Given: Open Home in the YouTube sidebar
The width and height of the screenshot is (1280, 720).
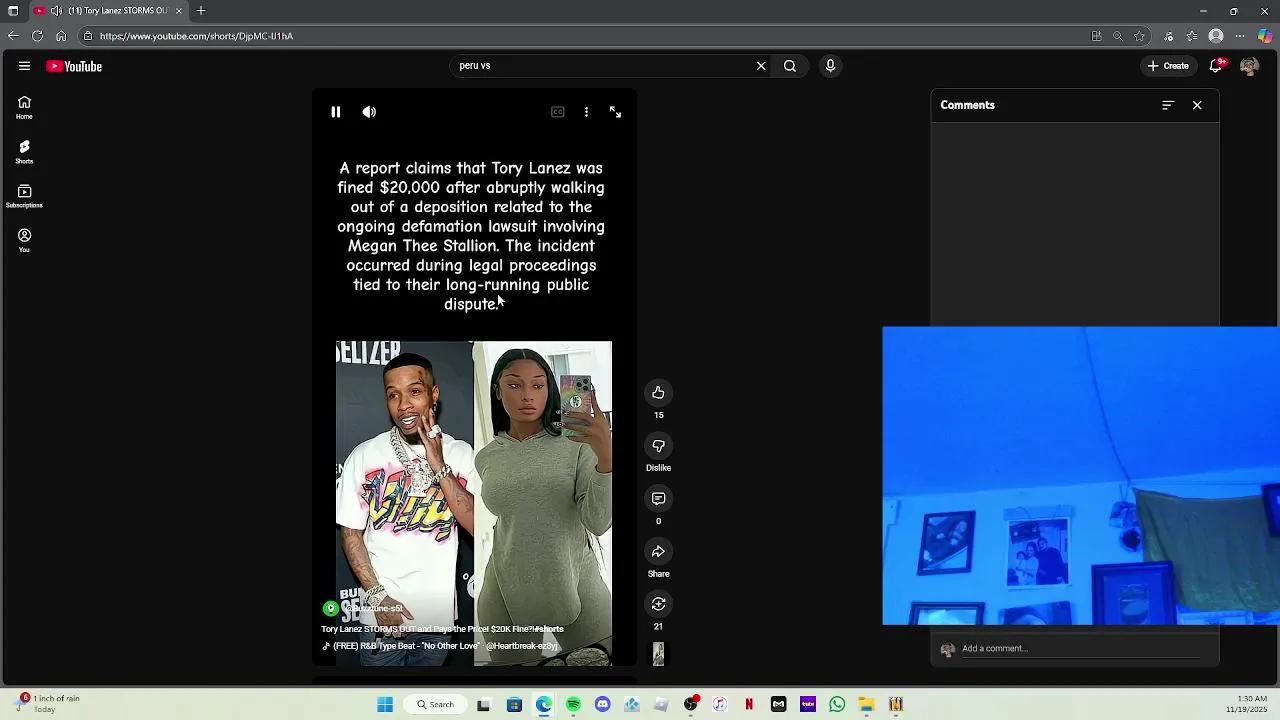Looking at the screenshot, I should coord(24,107).
